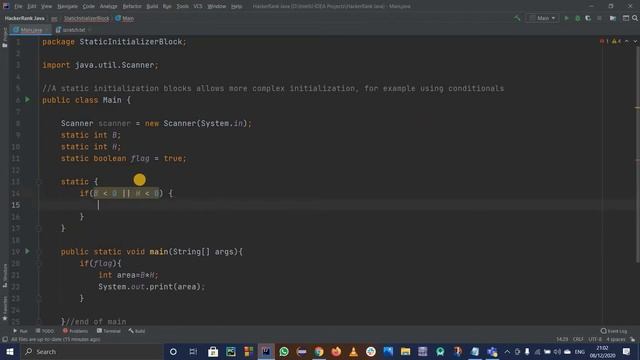Image resolution: width=640 pixels, height=360 pixels.
Task: Click the Windows Start button
Action: tap(9, 351)
